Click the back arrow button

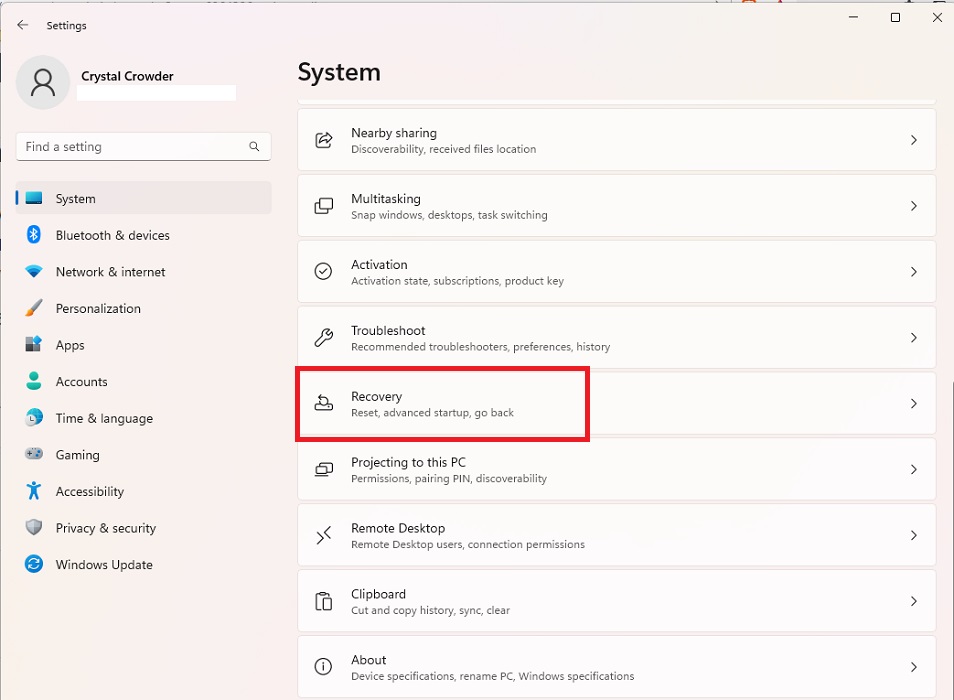point(22,25)
